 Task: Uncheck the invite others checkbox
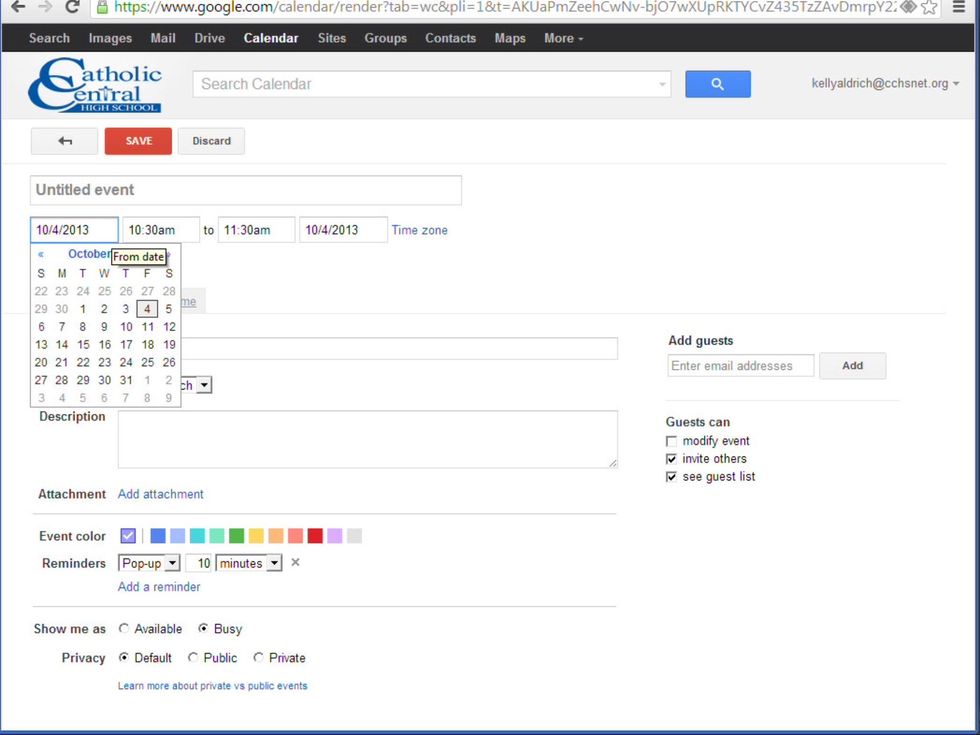(x=672, y=459)
